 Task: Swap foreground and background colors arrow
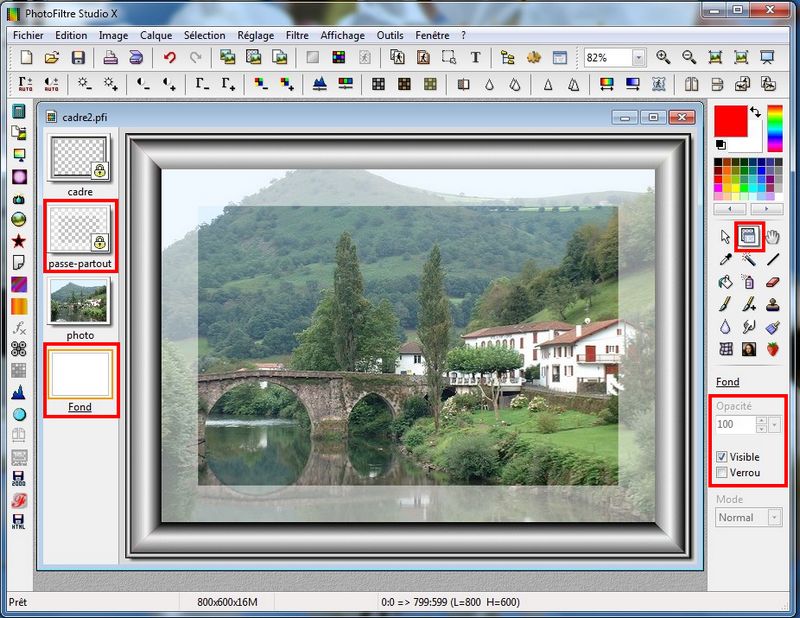[x=756, y=112]
